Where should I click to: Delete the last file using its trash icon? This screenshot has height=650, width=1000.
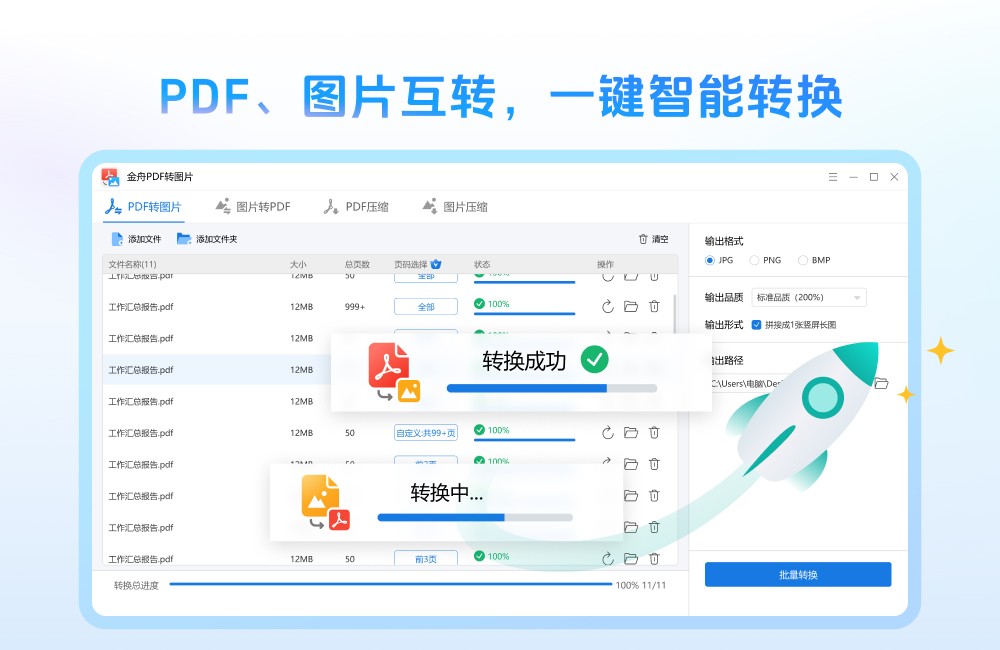tap(654, 558)
